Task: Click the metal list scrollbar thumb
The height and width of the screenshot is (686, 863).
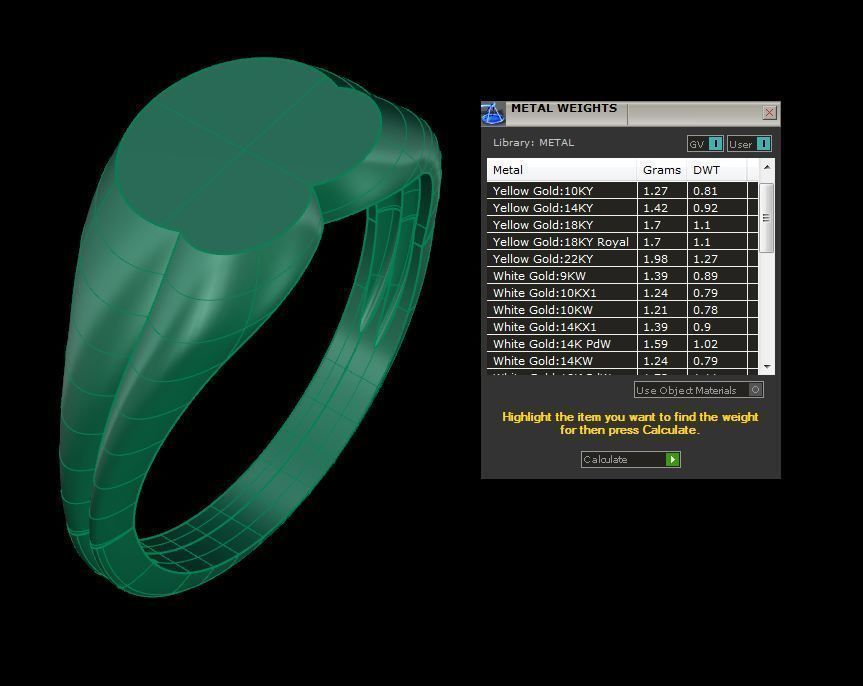Action: pos(766,218)
